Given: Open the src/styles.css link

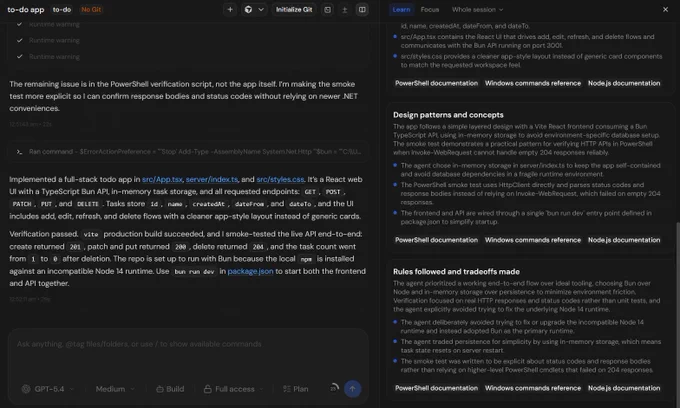Looking at the screenshot, I should (280, 180).
